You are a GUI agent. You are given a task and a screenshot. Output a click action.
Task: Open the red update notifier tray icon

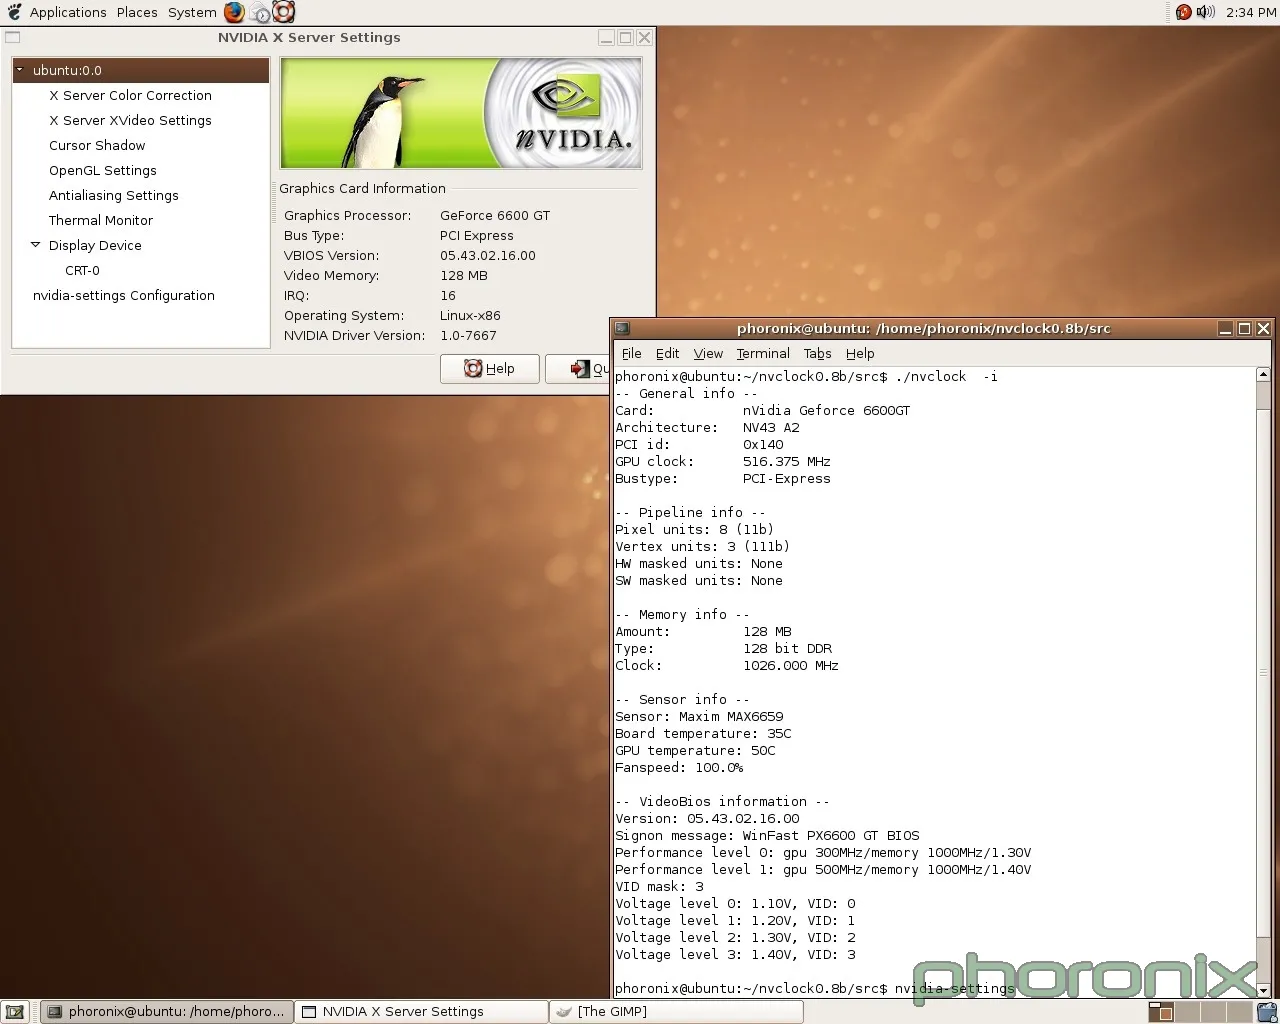click(x=1183, y=12)
